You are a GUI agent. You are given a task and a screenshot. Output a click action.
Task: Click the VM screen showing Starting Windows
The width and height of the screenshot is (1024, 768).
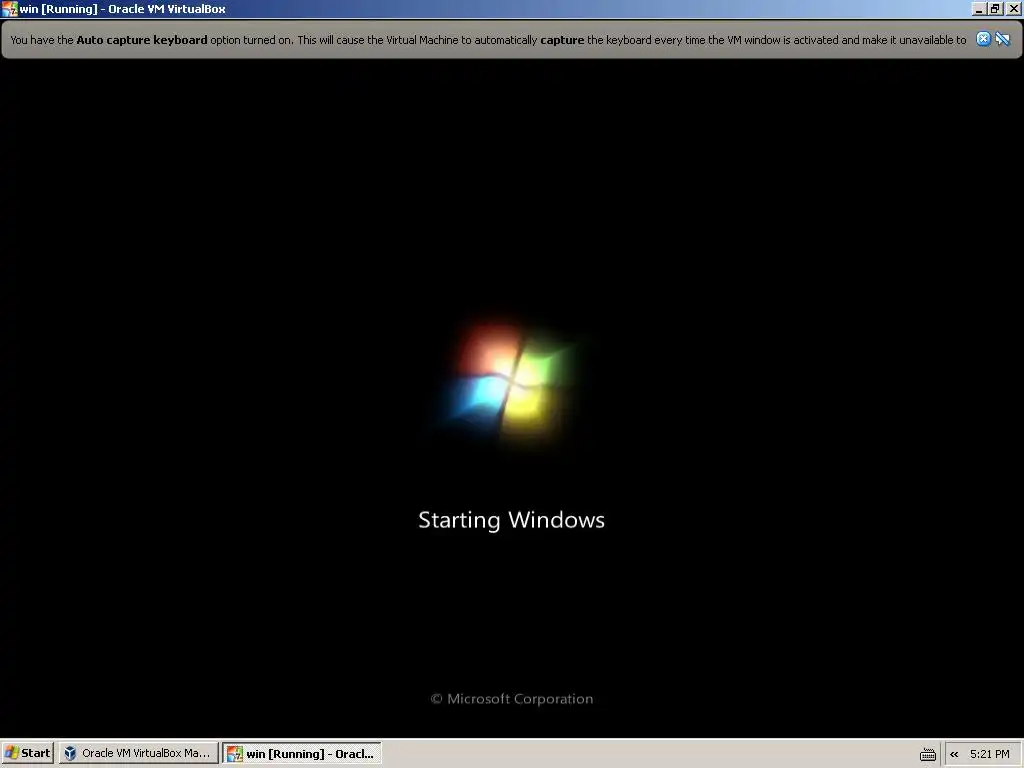point(512,398)
